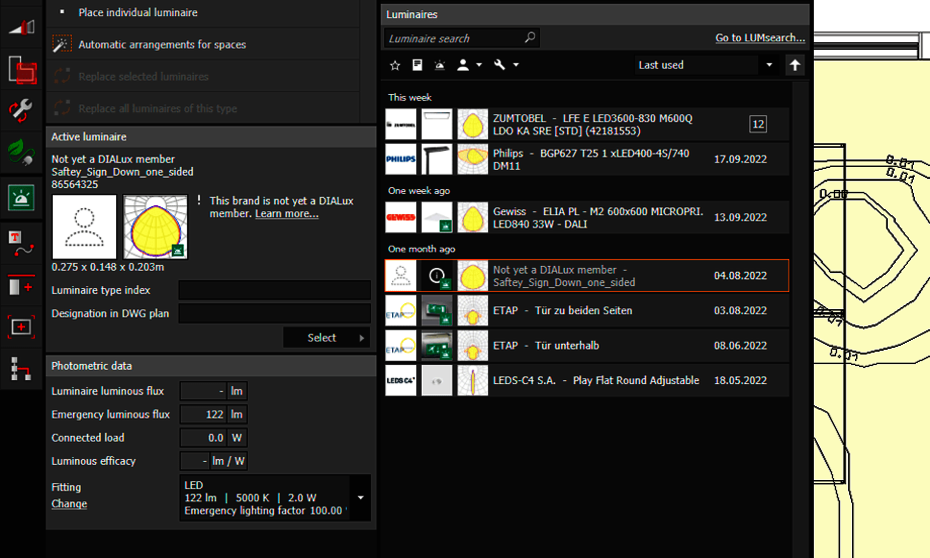Select Automatic arrangements for spaces
Viewport: 930px width, 558px height.
[161, 45]
